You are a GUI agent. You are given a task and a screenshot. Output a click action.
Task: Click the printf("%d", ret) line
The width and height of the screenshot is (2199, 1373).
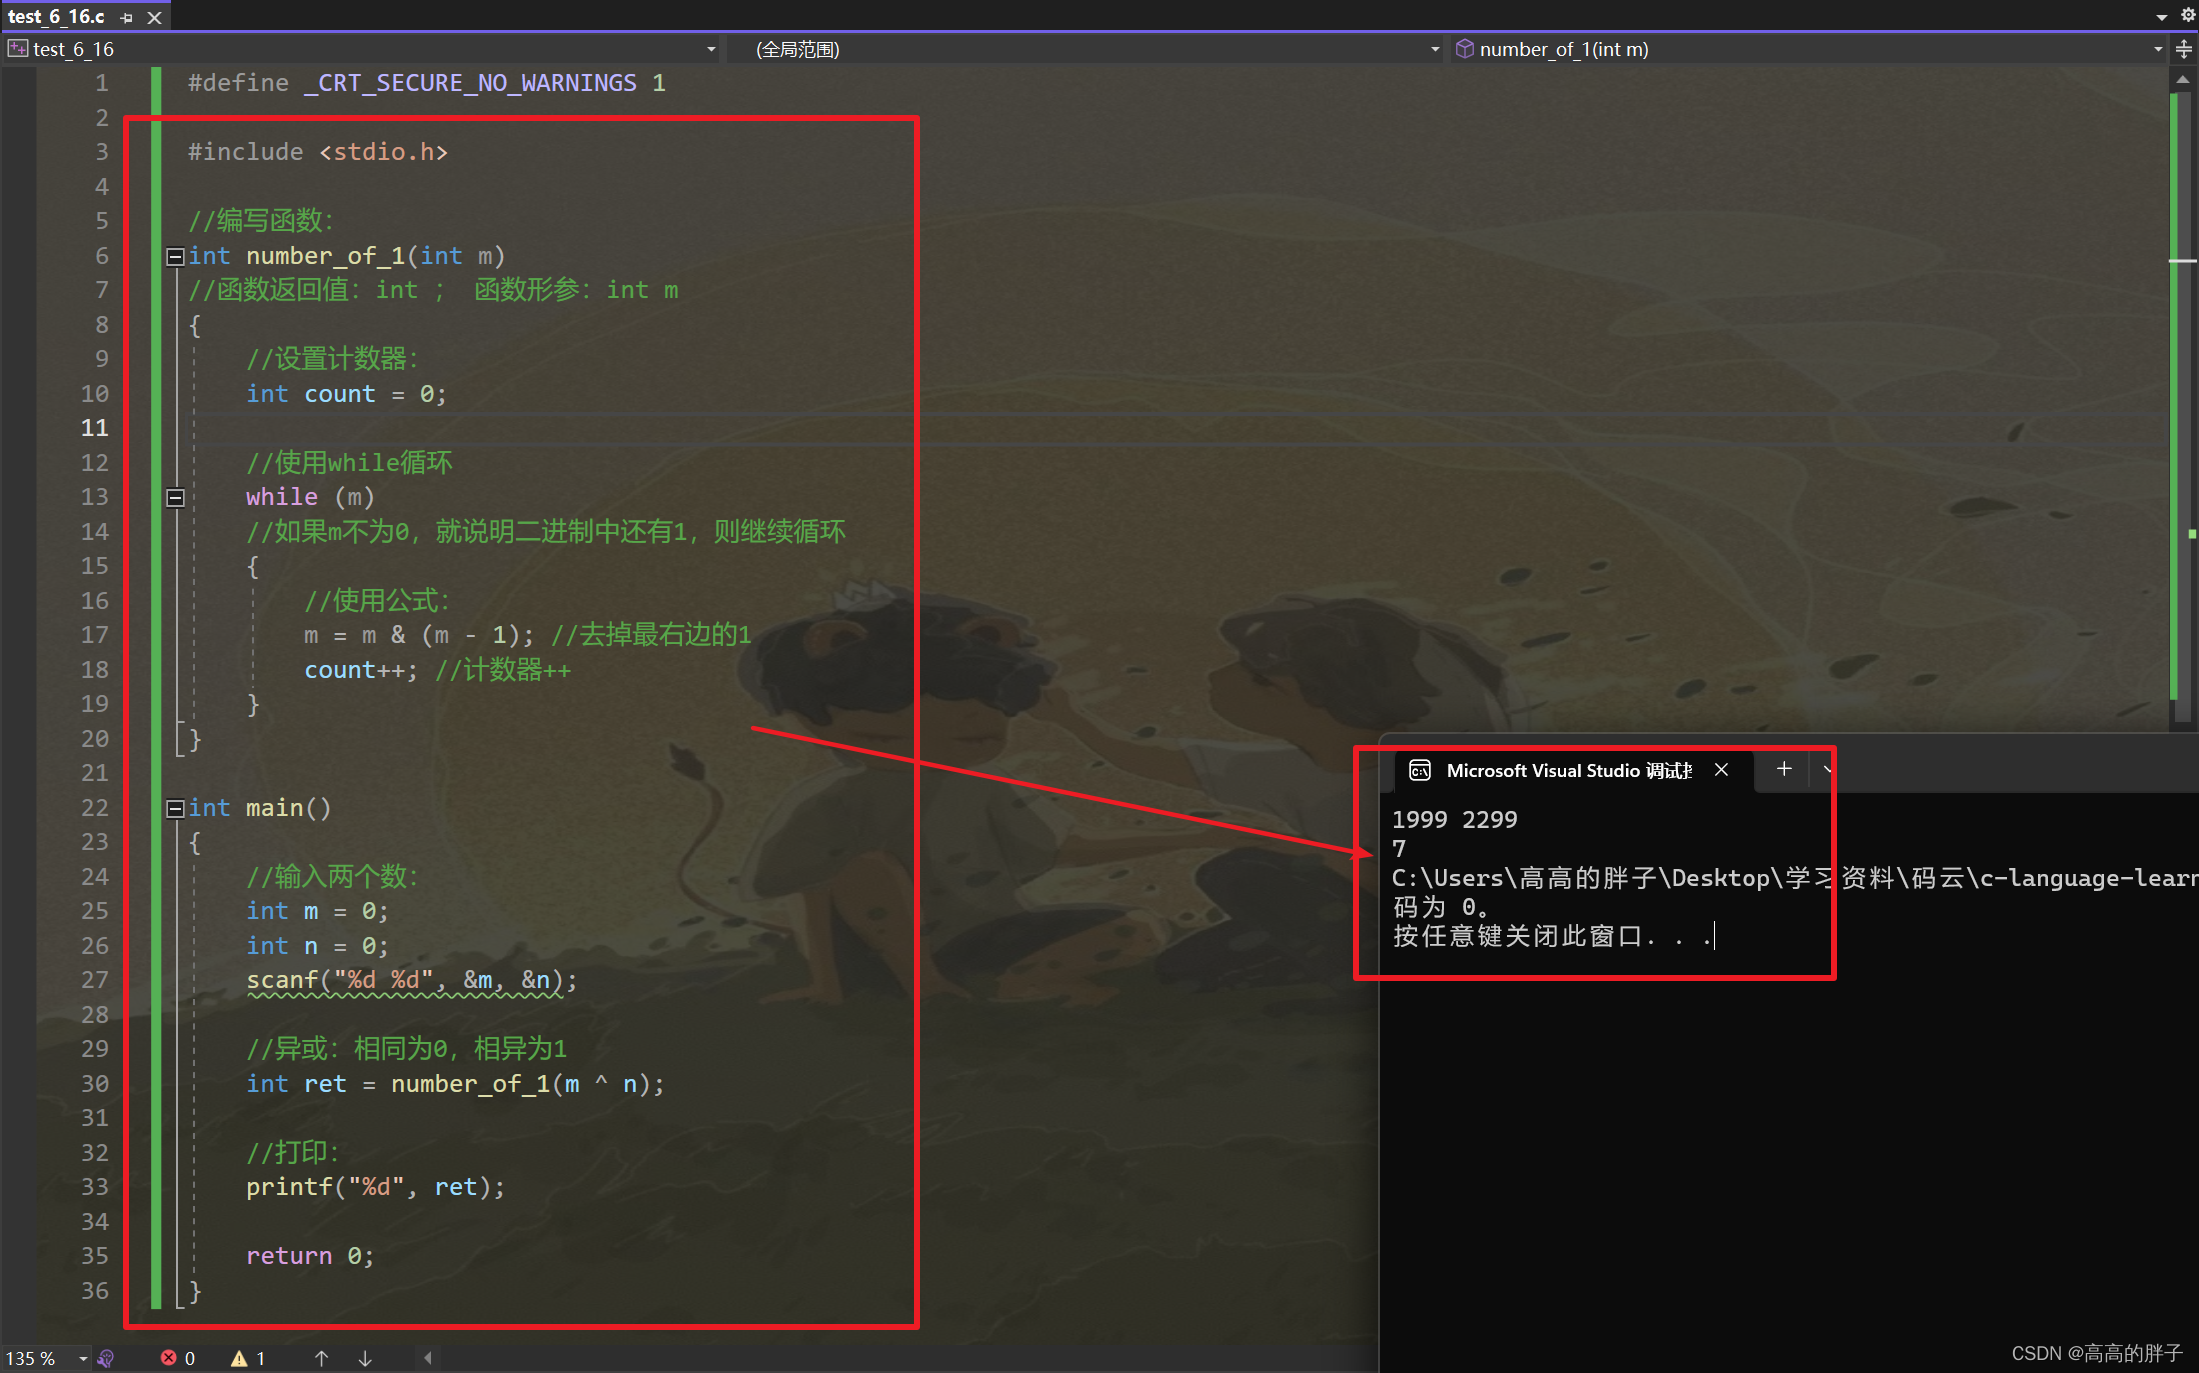(375, 1187)
